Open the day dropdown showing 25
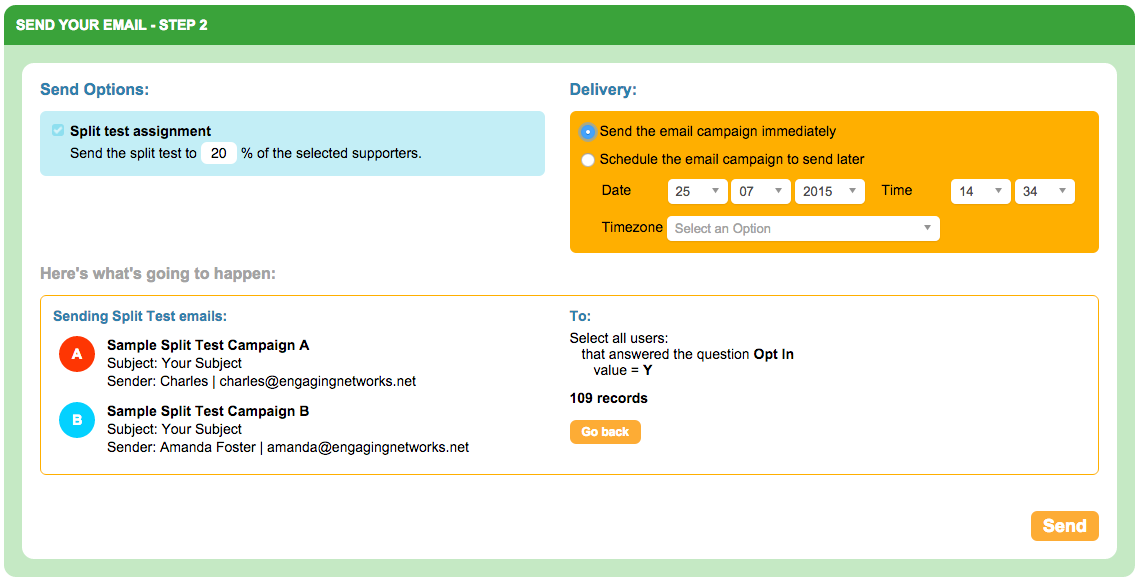 click(x=697, y=191)
